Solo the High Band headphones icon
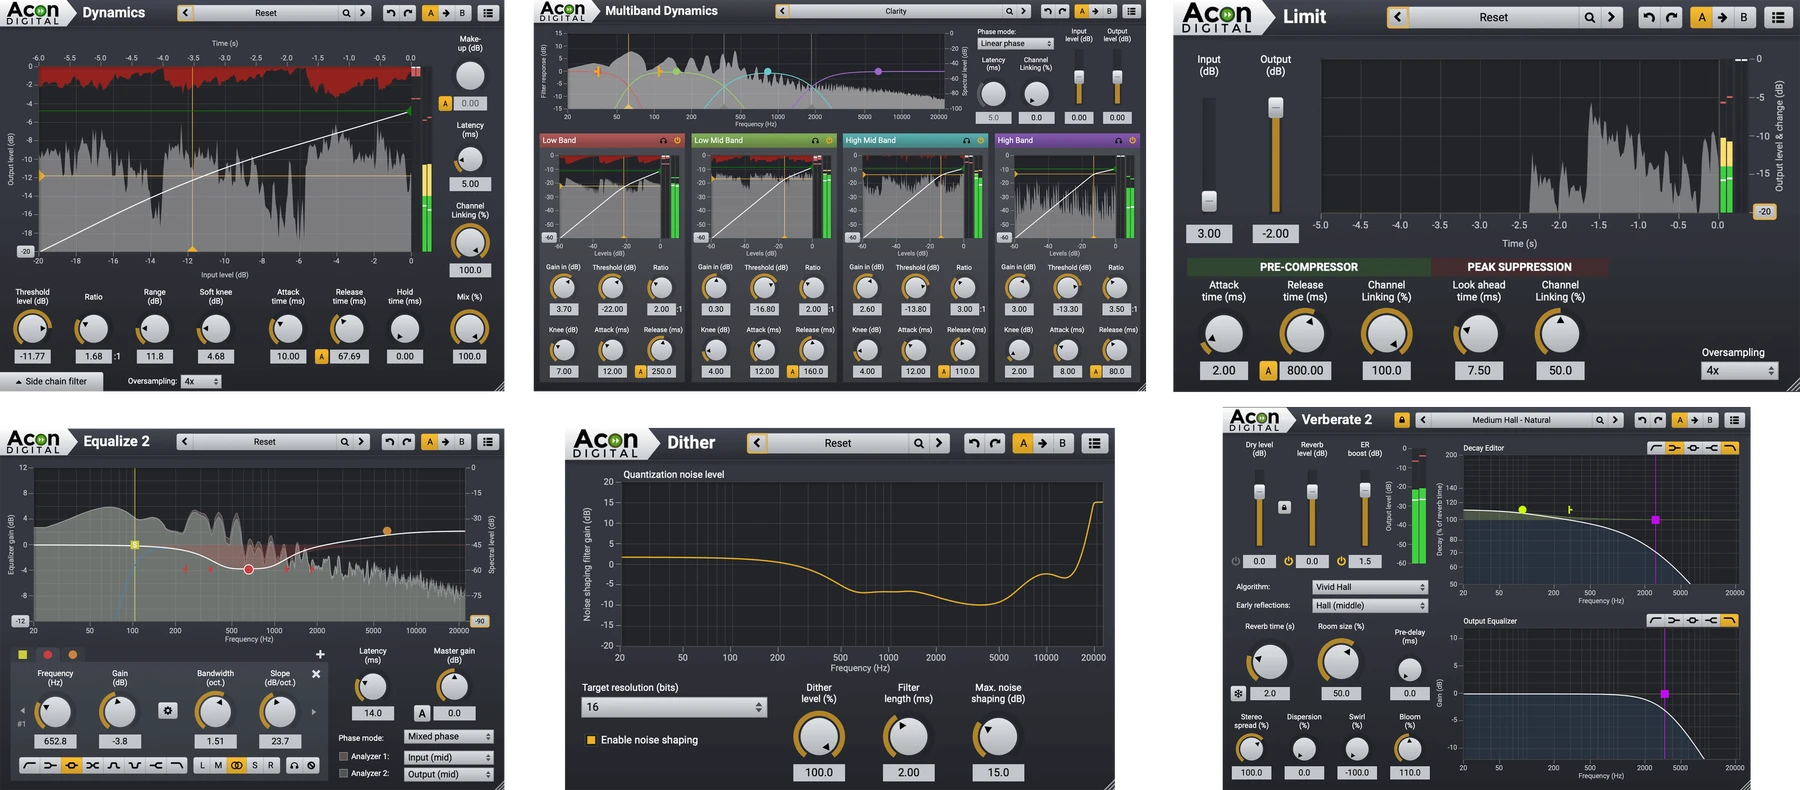1800x790 pixels. click(1118, 140)
